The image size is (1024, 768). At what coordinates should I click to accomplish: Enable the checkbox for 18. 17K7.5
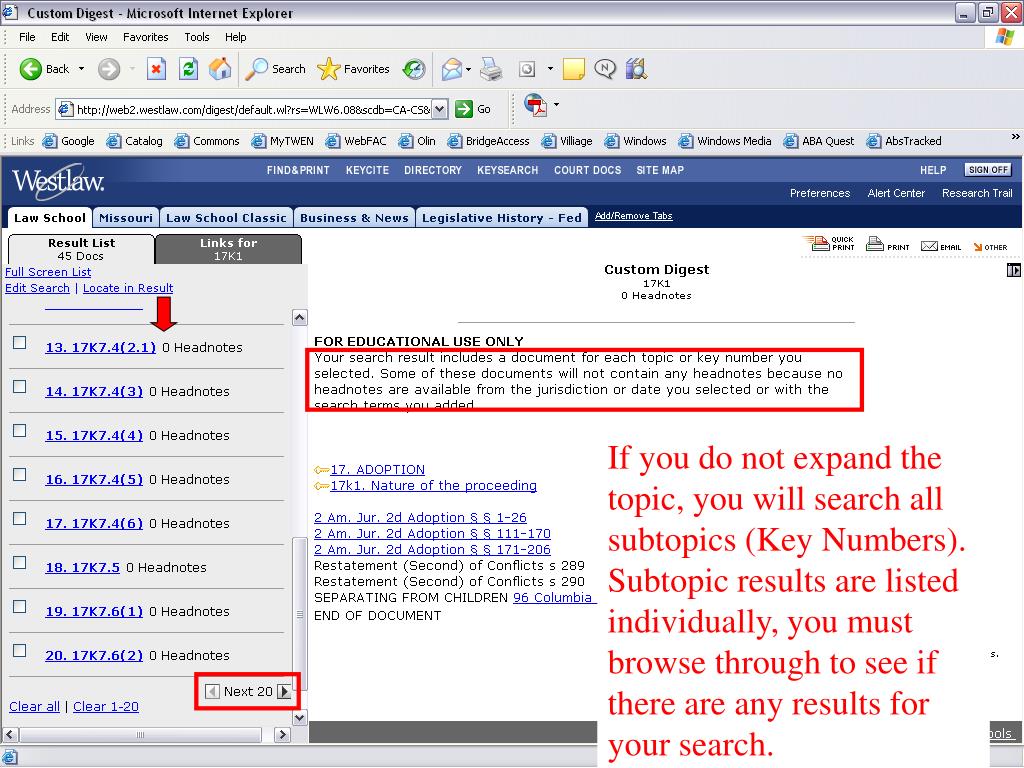pyautogui.click(x=20, y=563)
